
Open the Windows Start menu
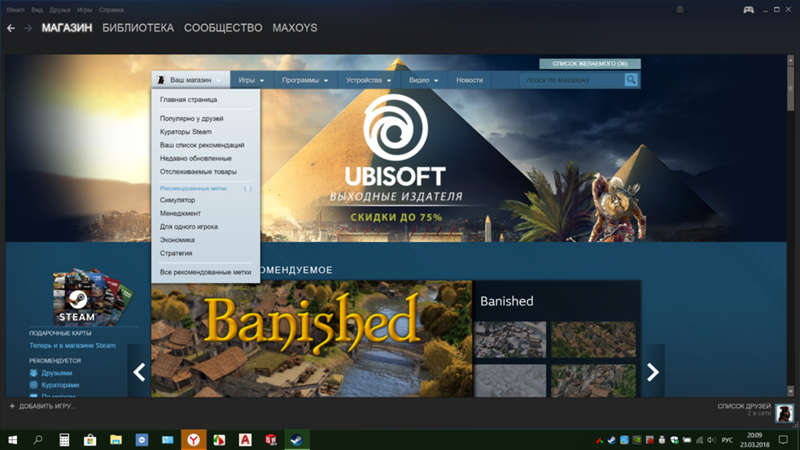pyautogui.click(x=12, y=440)
